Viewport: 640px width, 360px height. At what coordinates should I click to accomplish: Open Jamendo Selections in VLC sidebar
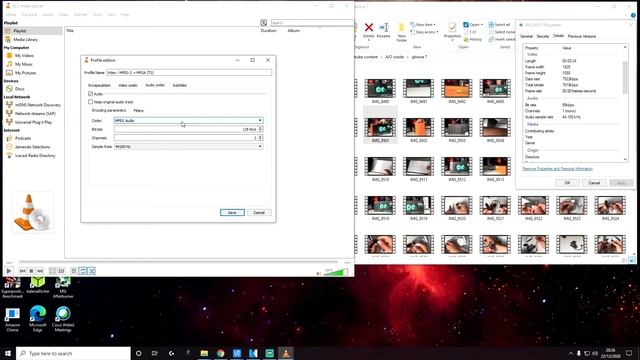click(x=33, y=147)
